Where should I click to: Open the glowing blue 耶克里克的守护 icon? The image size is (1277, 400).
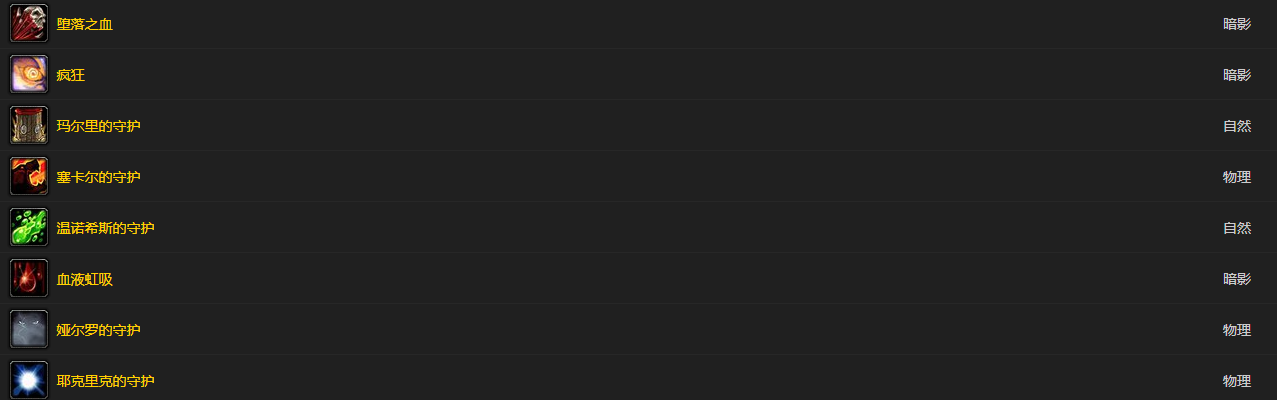tap(29, 380)
